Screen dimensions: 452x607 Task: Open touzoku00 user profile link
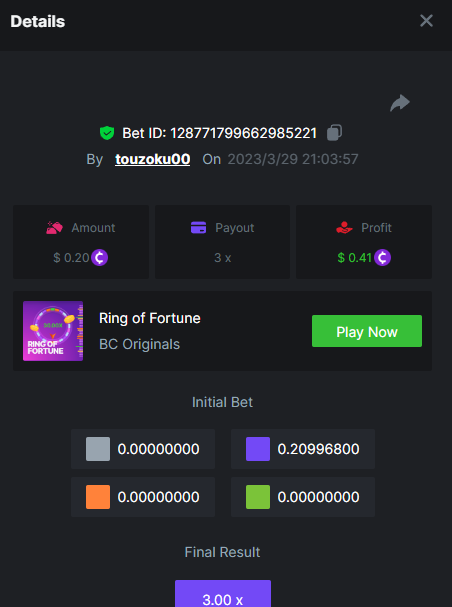point(152,159)
